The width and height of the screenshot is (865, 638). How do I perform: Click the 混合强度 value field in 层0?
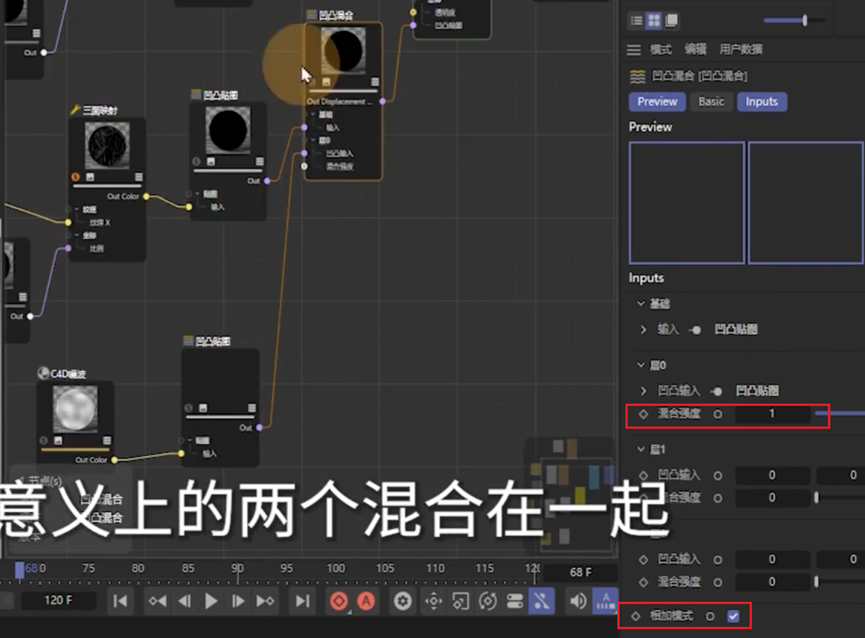pyautogui.click(x=772, y=413)
